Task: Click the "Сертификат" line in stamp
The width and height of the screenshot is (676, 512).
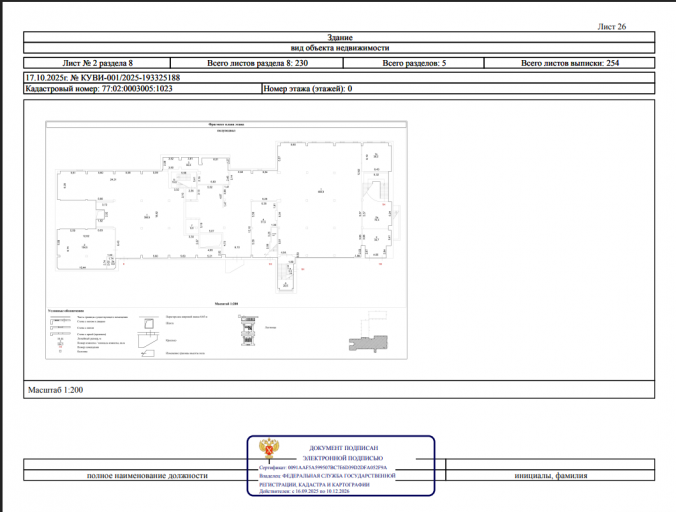Action: pos(323,467)
